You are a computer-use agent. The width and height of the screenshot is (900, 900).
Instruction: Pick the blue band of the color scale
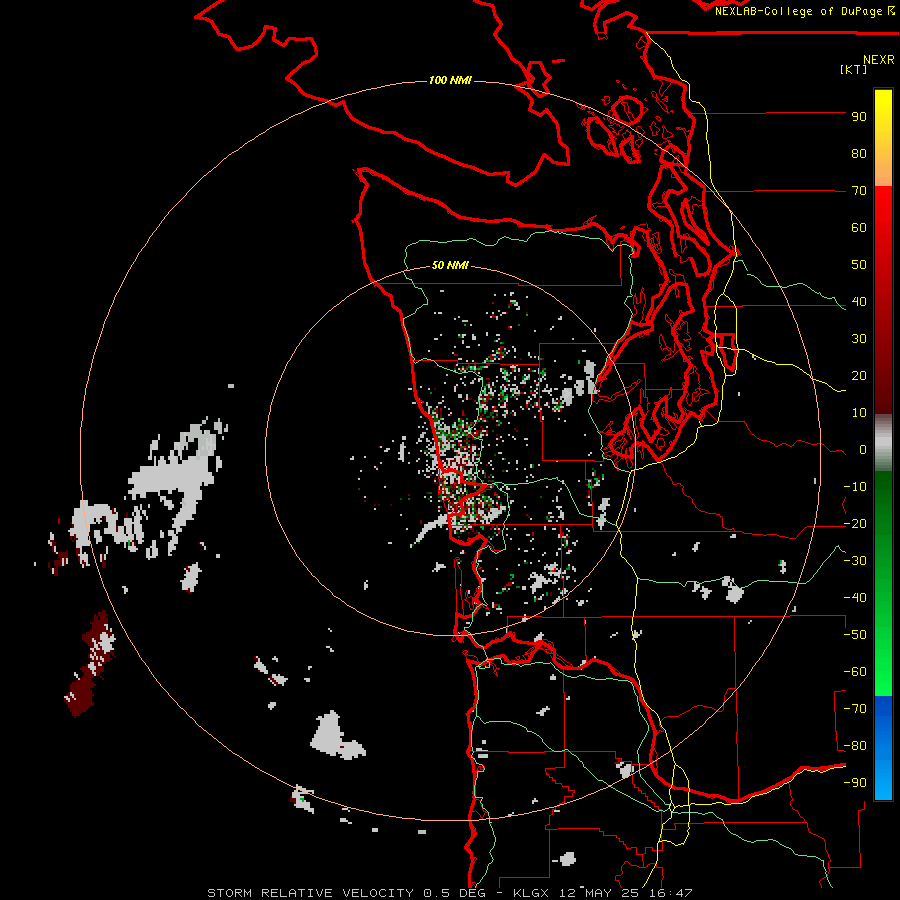(883, 748)
